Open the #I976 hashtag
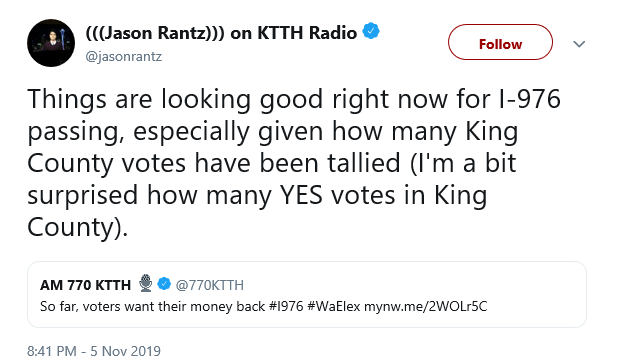This screenshot has height=364, width=620. pyautogui.click(x=286, y=306)
